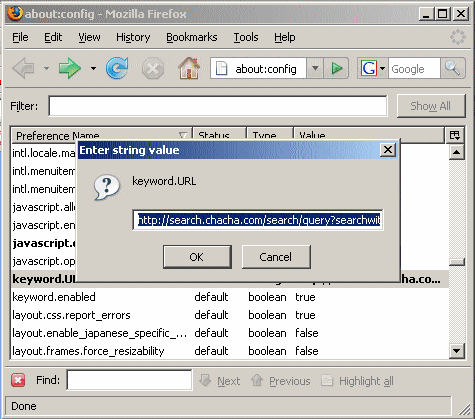Screen dimensions: 475x419
Task: Click the Show All button
Action: pyautogui.click(x=431, y=106)
